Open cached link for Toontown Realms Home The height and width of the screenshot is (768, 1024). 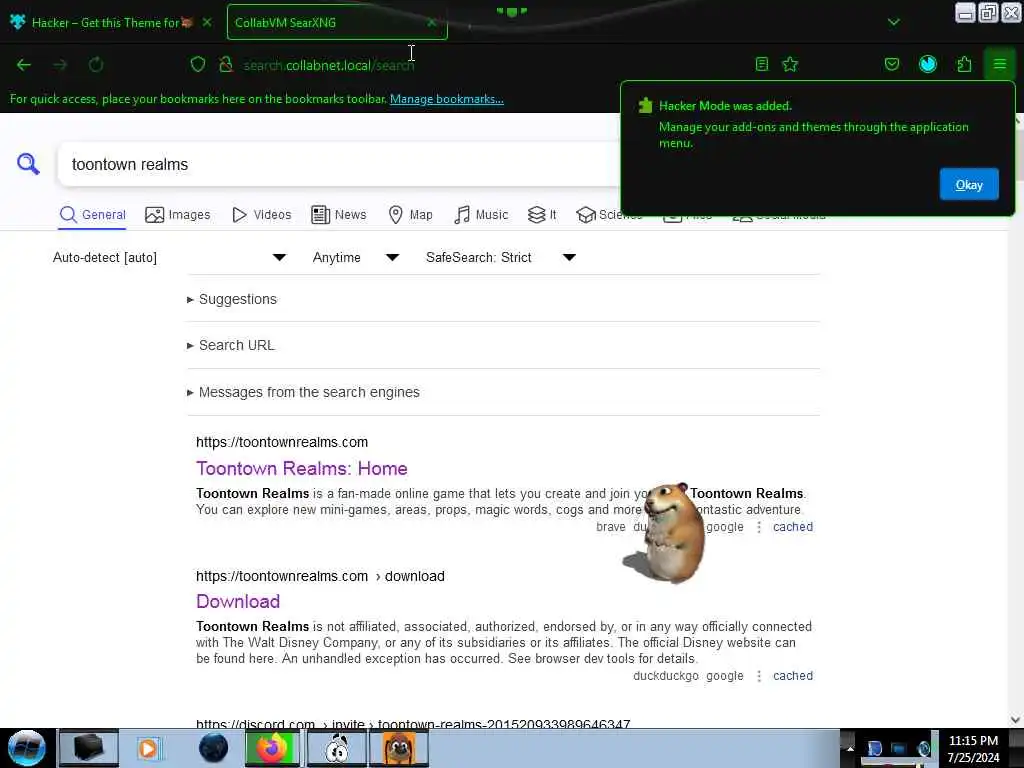coord(793,527)
